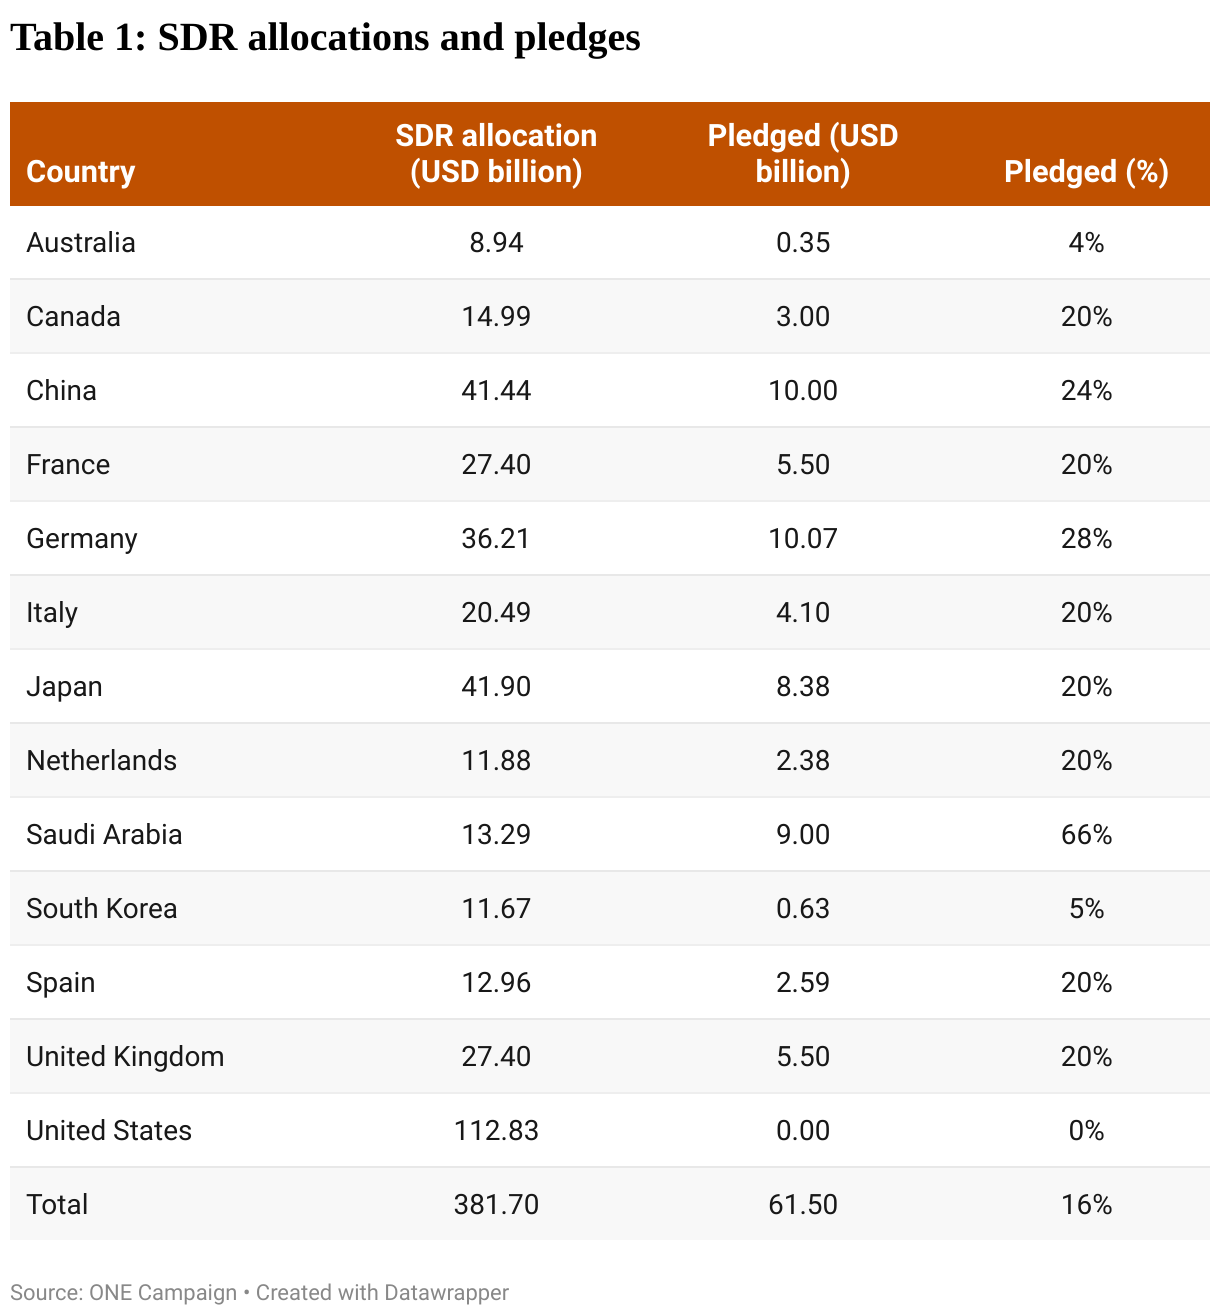
Task: Click China's 41.44 allocation value
Action: pos(496,391)
